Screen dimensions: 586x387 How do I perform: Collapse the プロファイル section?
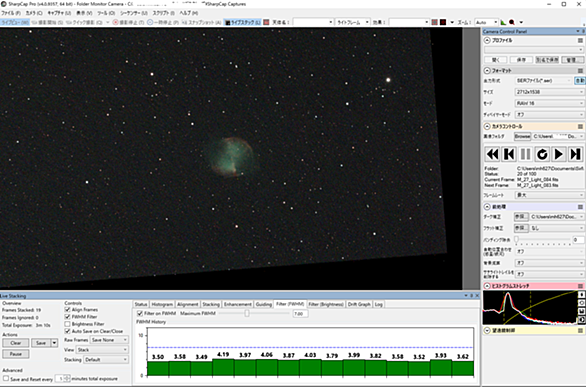(487, 40)
